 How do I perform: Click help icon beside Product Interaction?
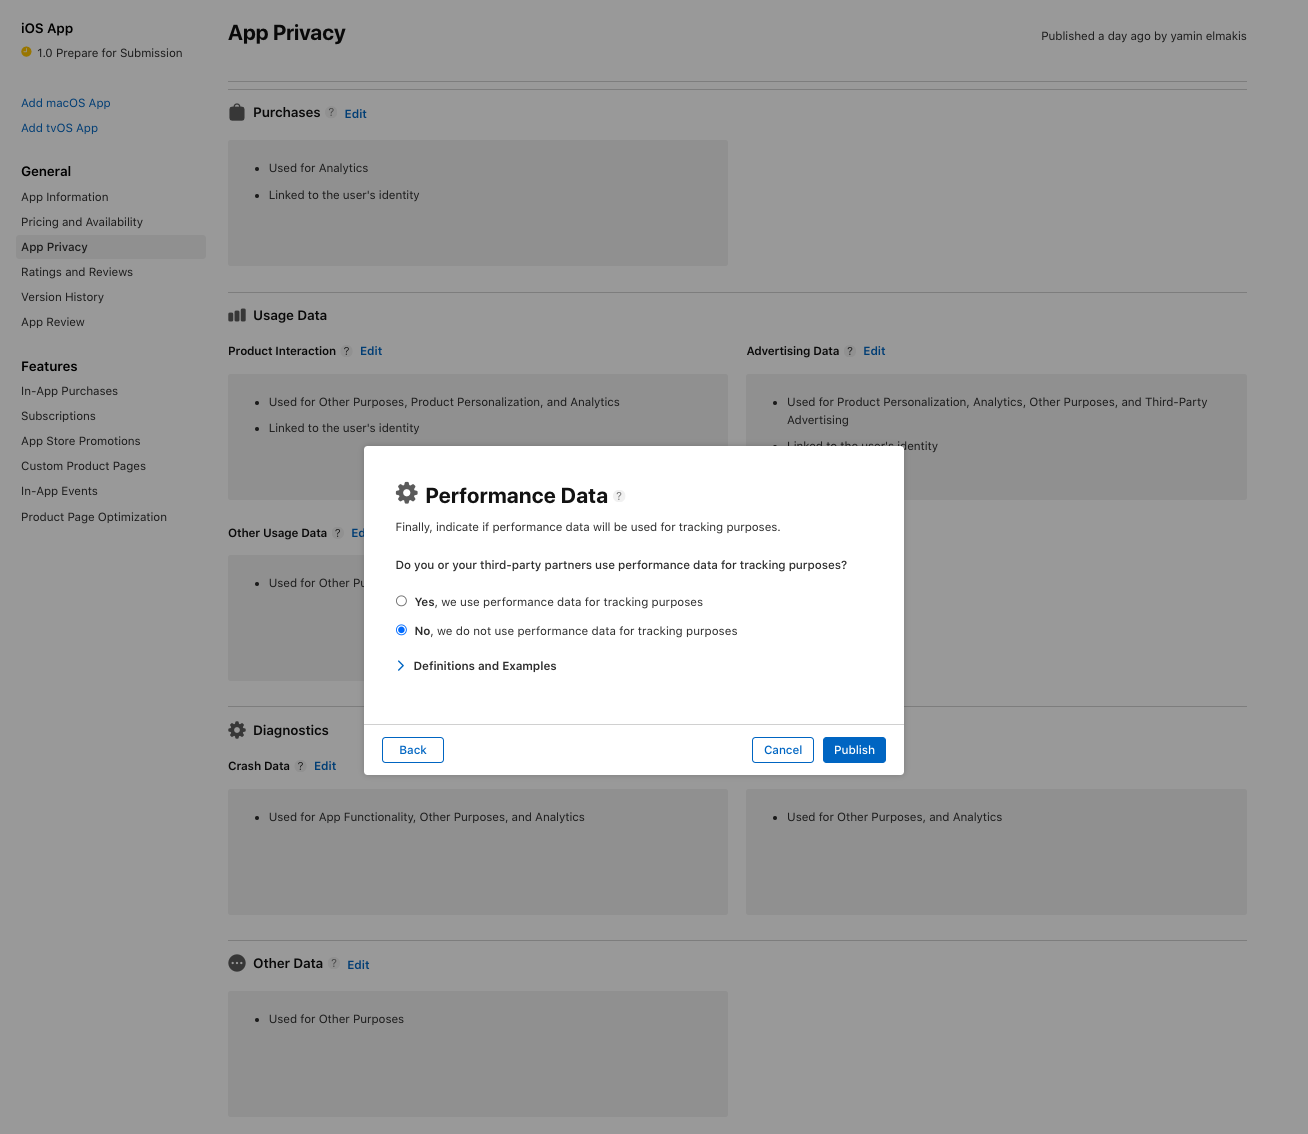(x=347, y=351)
